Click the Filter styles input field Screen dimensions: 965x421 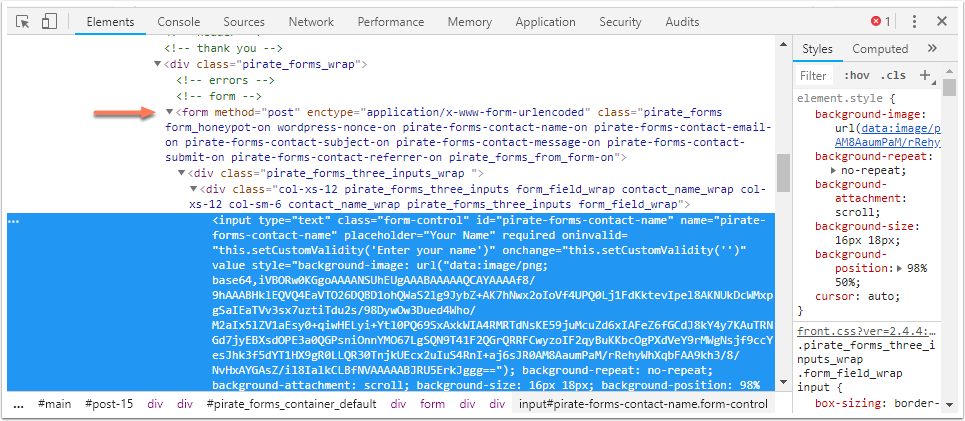coord(814,75)
